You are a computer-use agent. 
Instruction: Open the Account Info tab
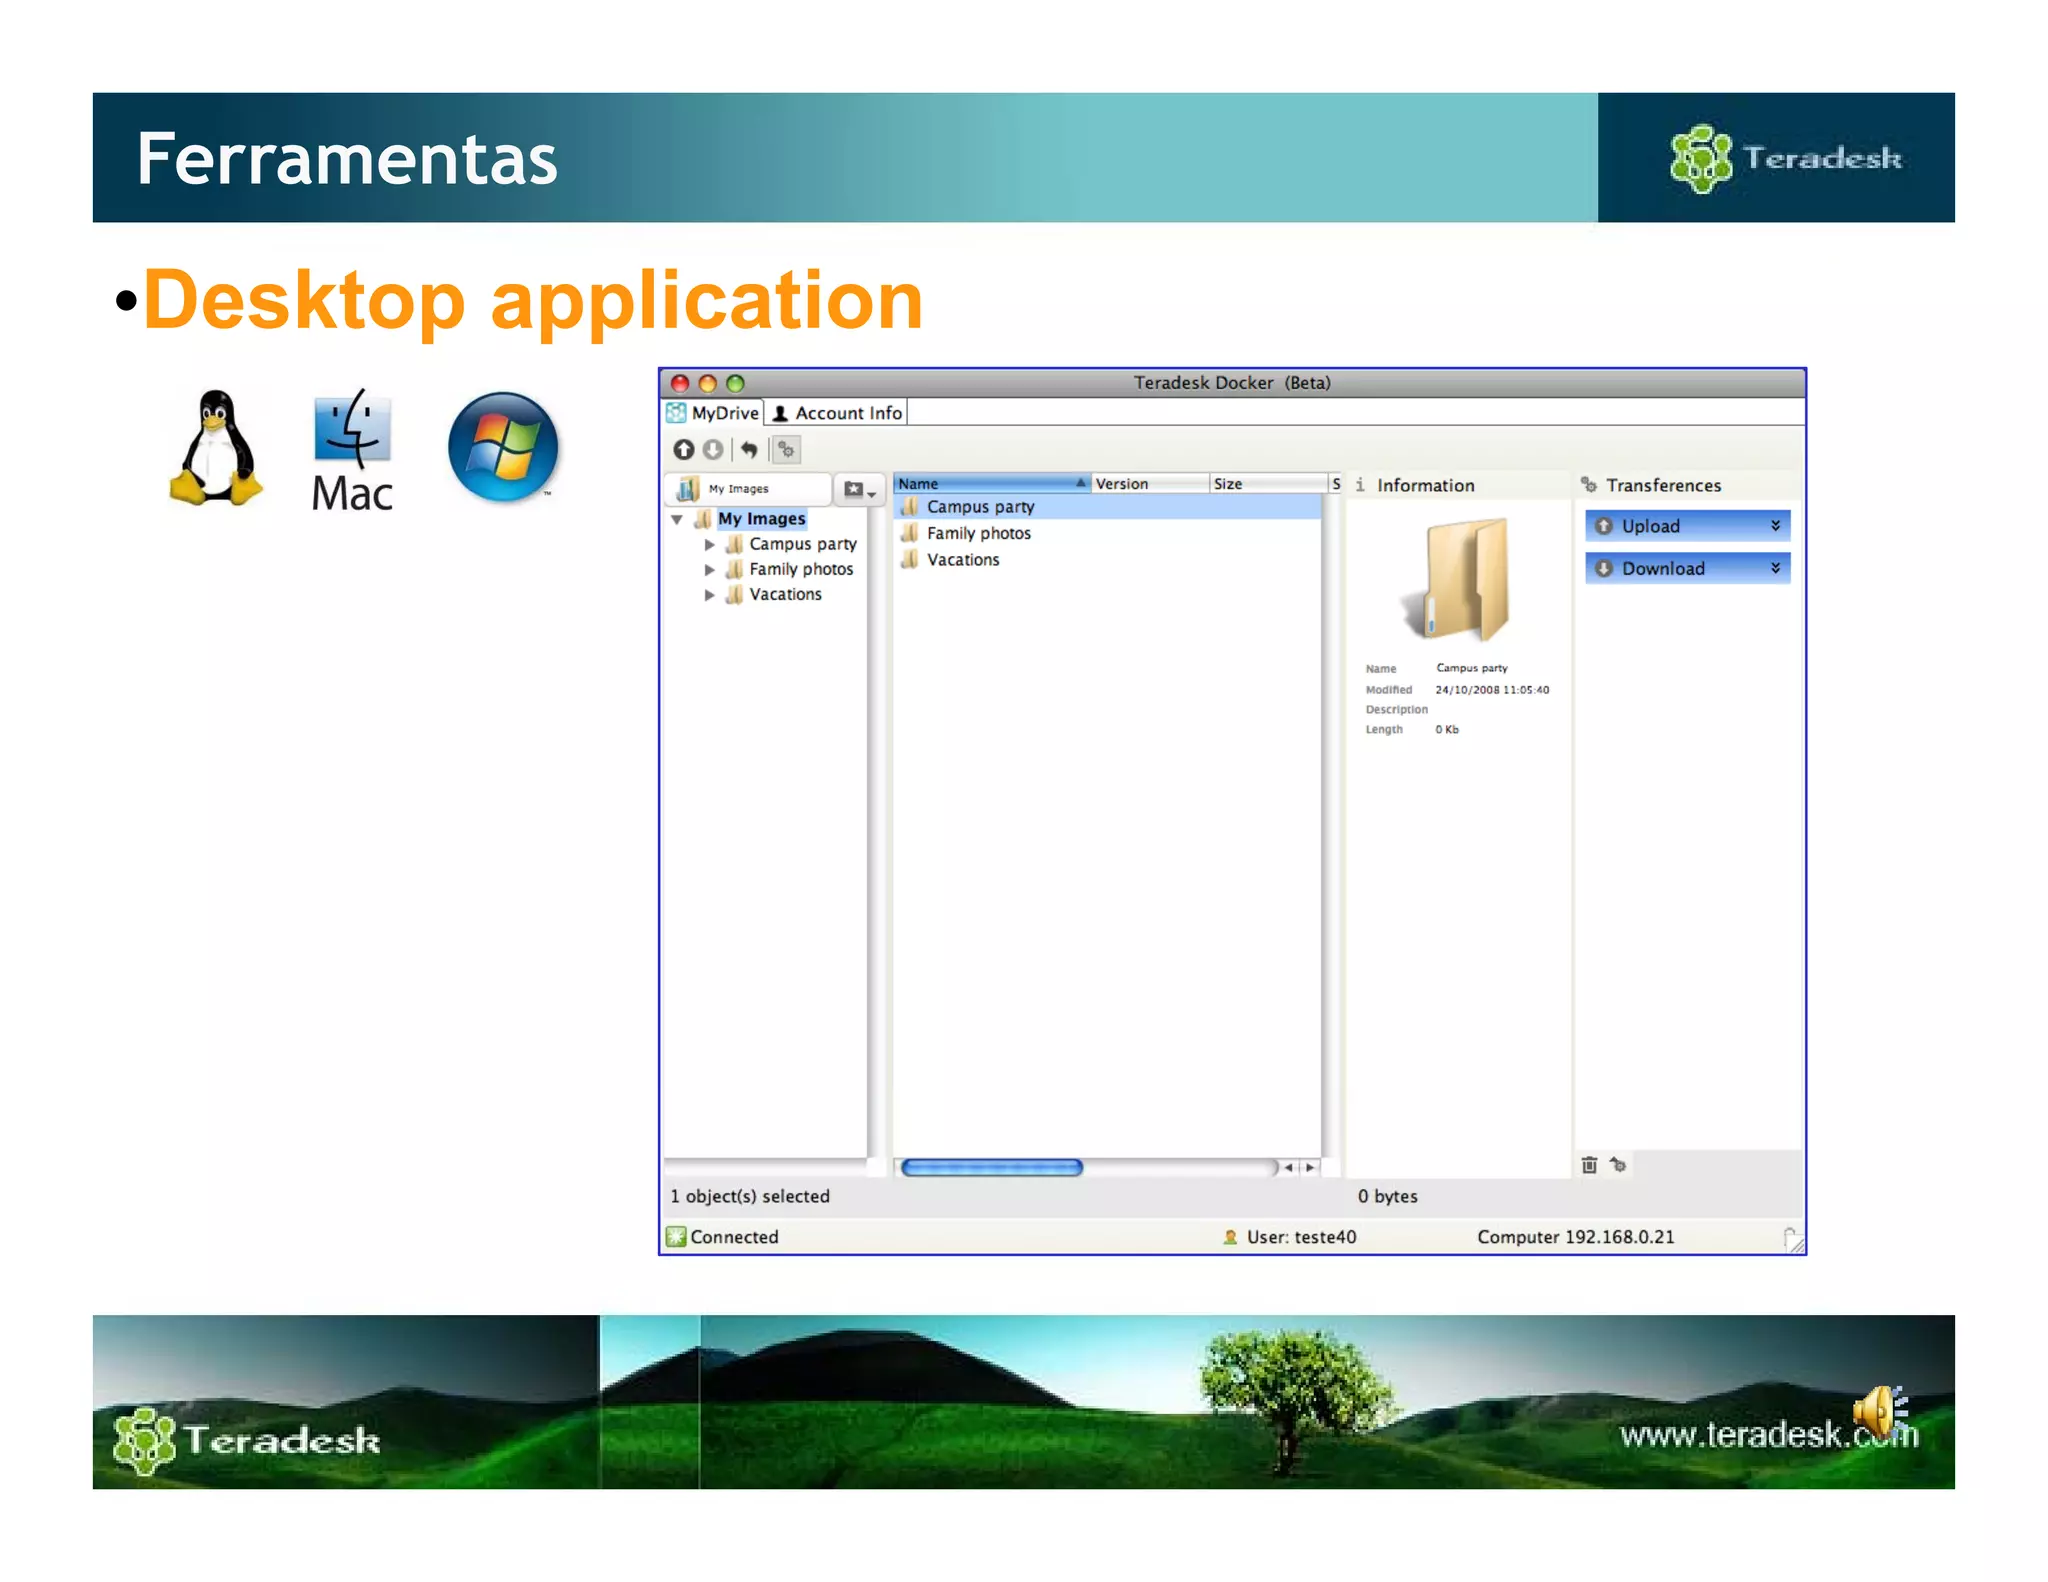click(x=837, y=413)
